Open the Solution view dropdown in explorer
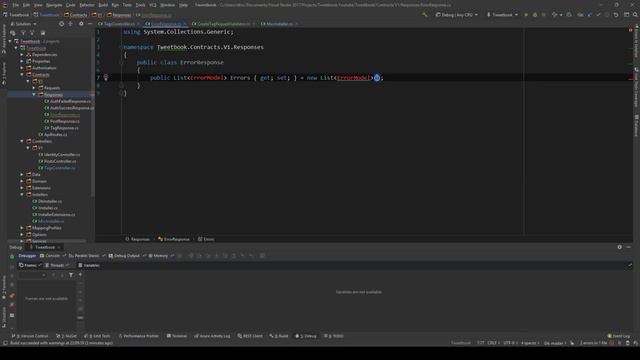Viewport: 640px width, 360px height. (24, 24)
